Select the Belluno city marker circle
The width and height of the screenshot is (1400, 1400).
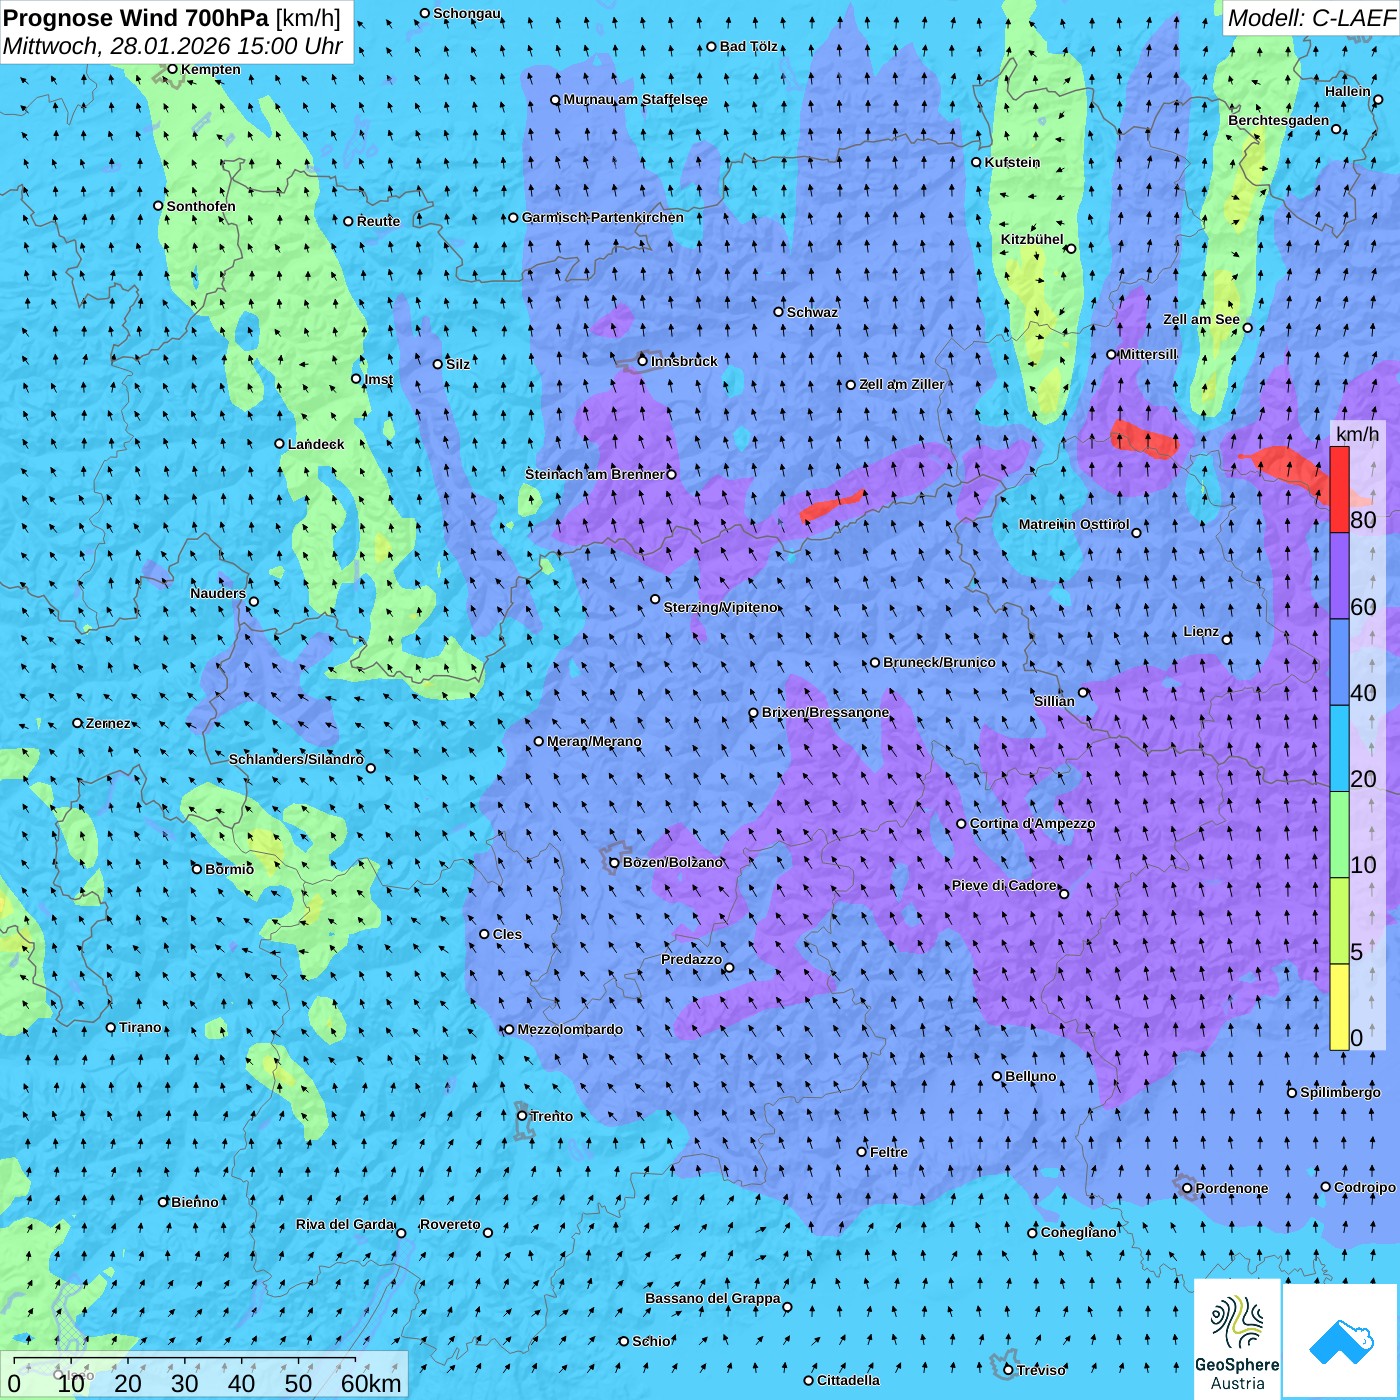tap(997, 1076)
